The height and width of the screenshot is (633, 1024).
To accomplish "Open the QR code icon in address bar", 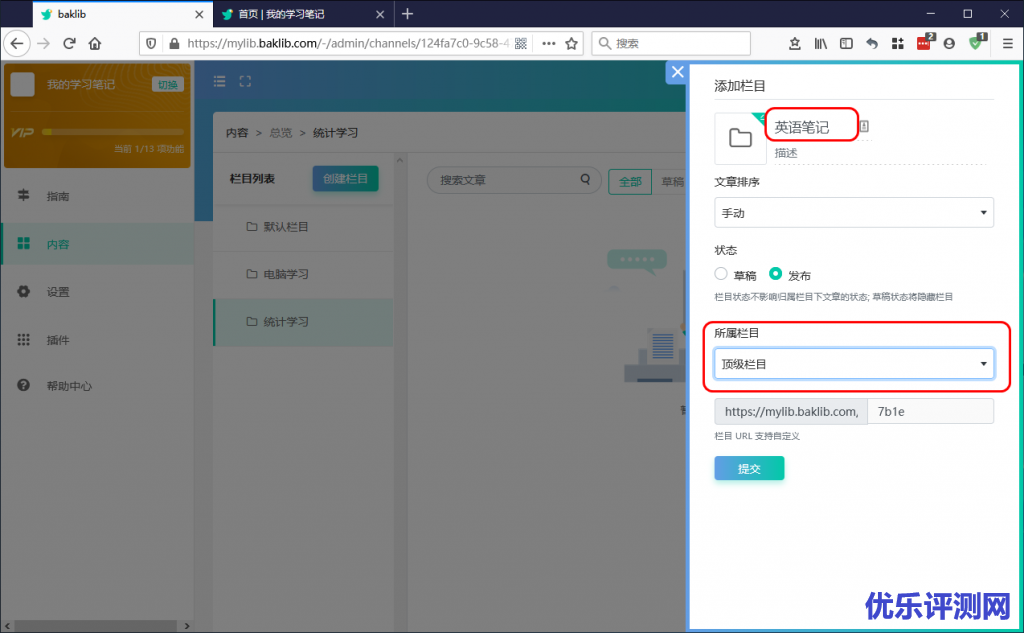I will (x=521, y=43).
